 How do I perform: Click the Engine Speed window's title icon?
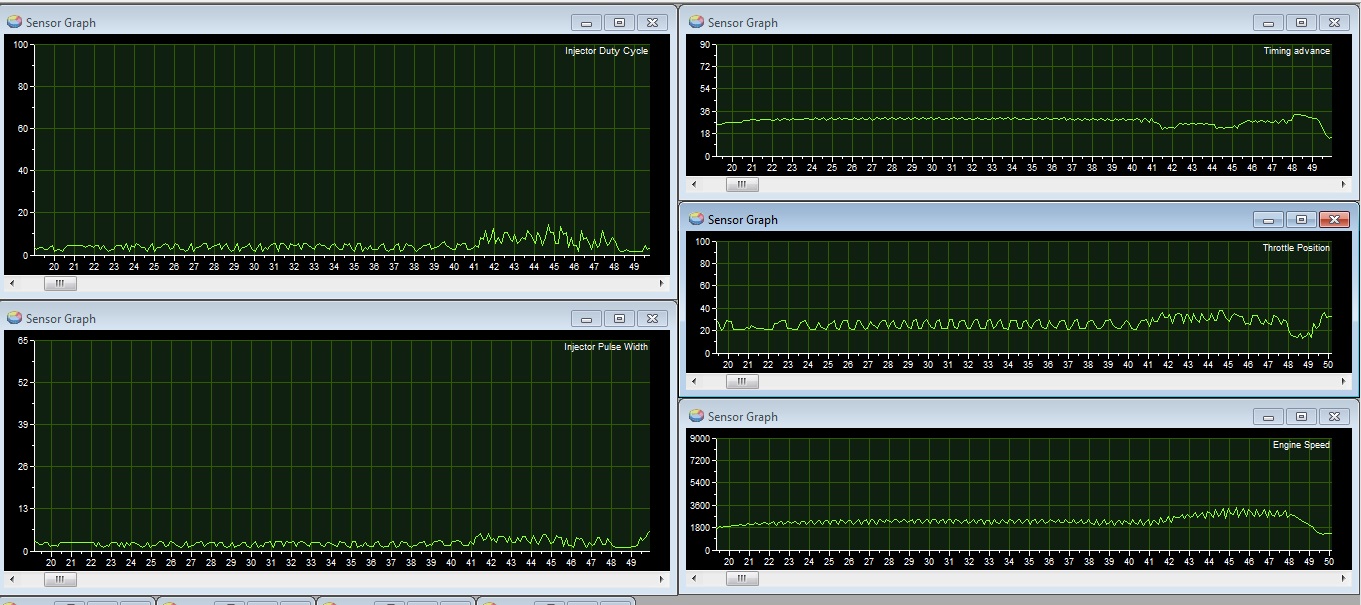(696, 416)
